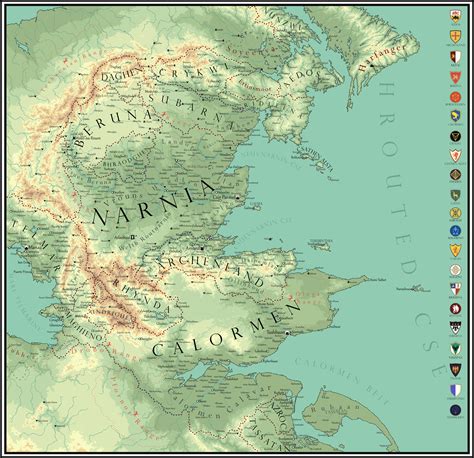474x458 pixels.
Task: Select the TELMAR region label
Action: point(36,245)
